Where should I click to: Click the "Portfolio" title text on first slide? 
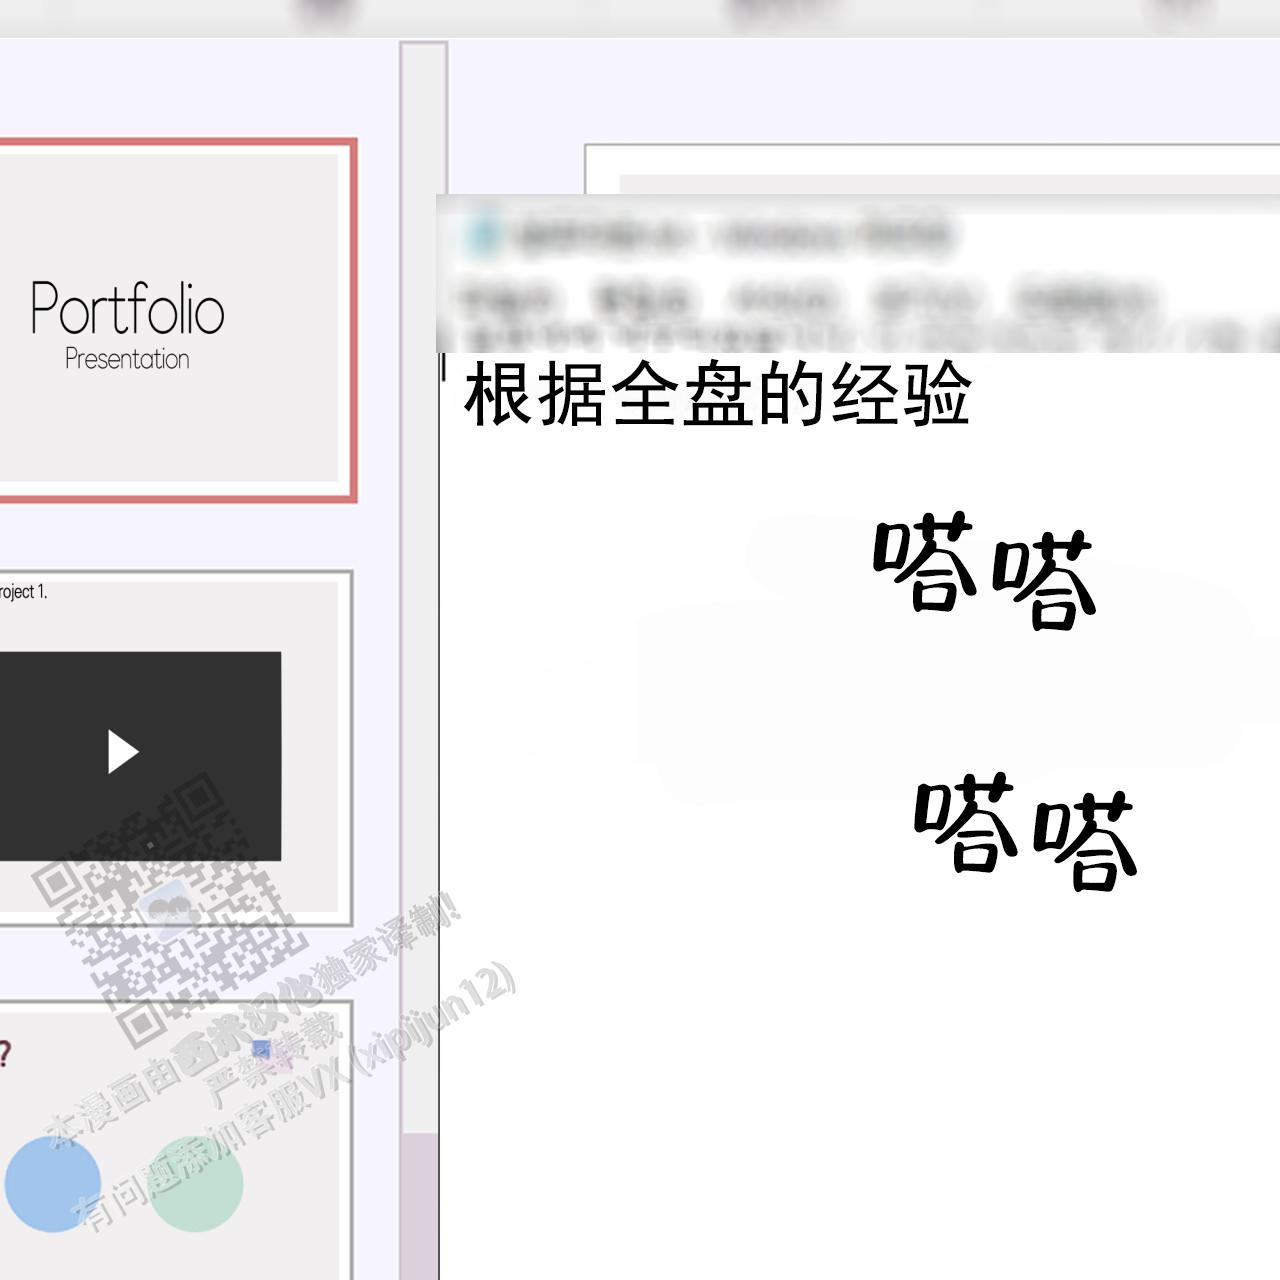(127, 308)
